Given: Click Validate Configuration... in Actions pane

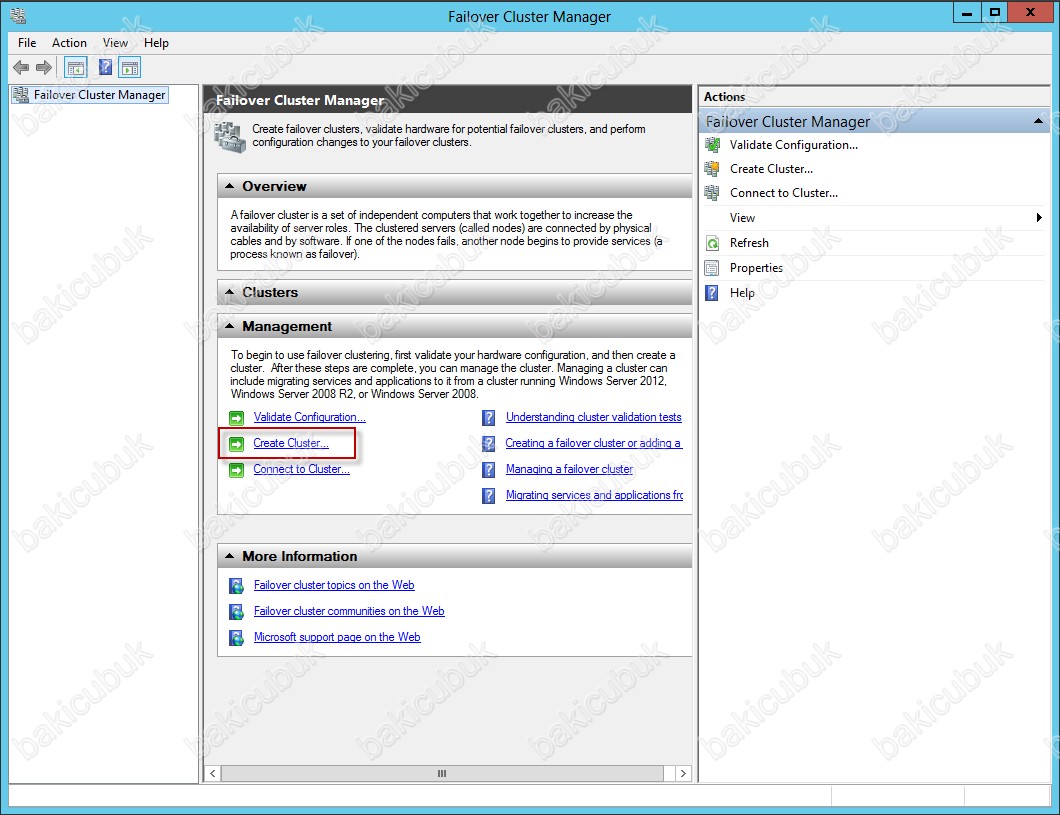Looking at the screenshot, I should click(x=794, y=145).
